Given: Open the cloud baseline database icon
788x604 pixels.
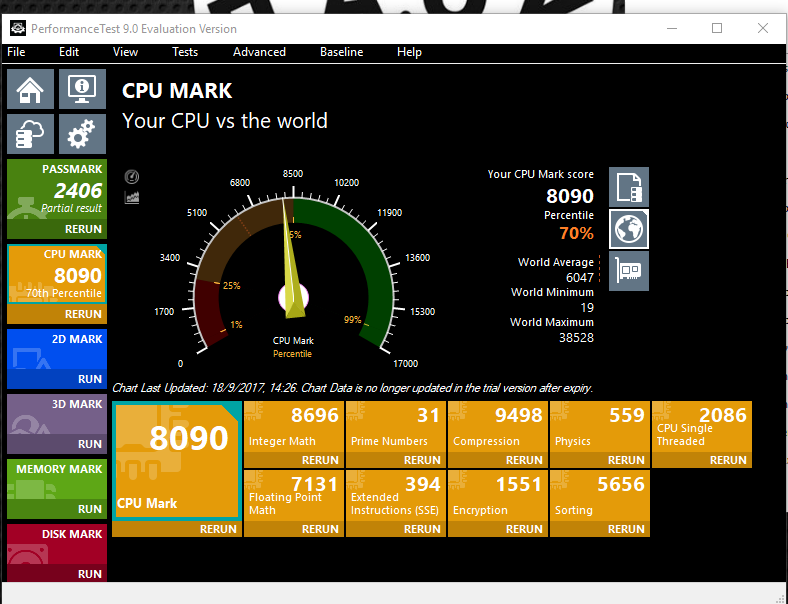Looking at the screenshot, I should click(x=31, y=134).
